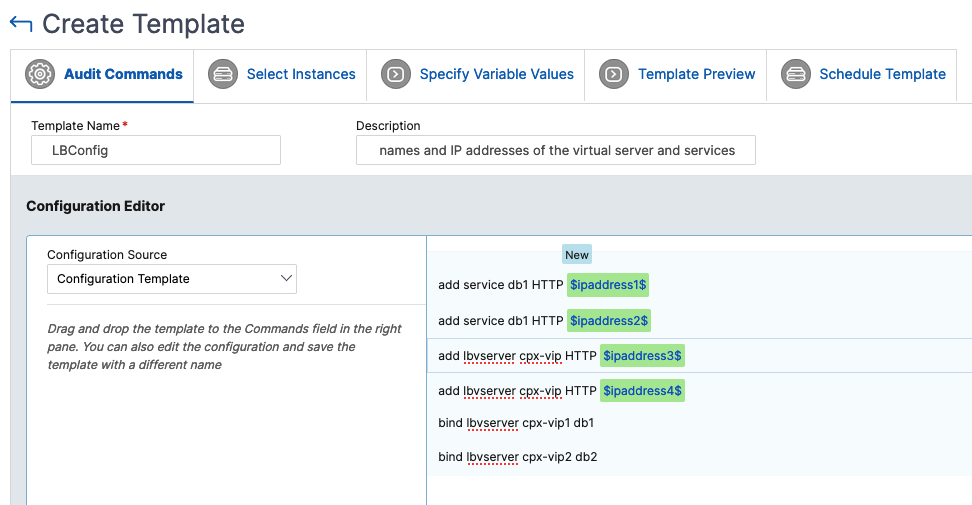Open the Template Preview tab
The image size is (972, 505).
(676, 76)
